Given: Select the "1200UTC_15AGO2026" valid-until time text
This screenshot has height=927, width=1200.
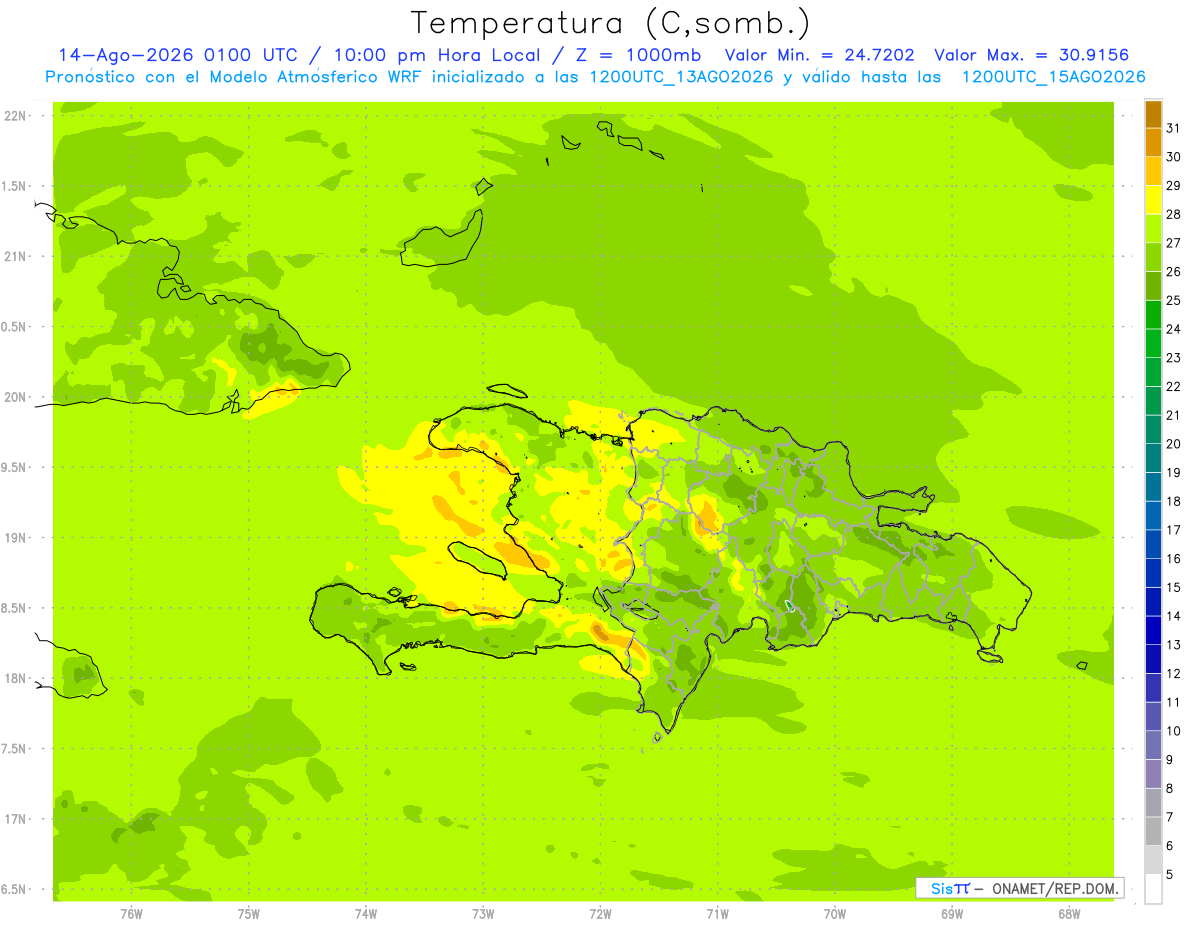Looking at the screenshot, I should click(1053, 77).
